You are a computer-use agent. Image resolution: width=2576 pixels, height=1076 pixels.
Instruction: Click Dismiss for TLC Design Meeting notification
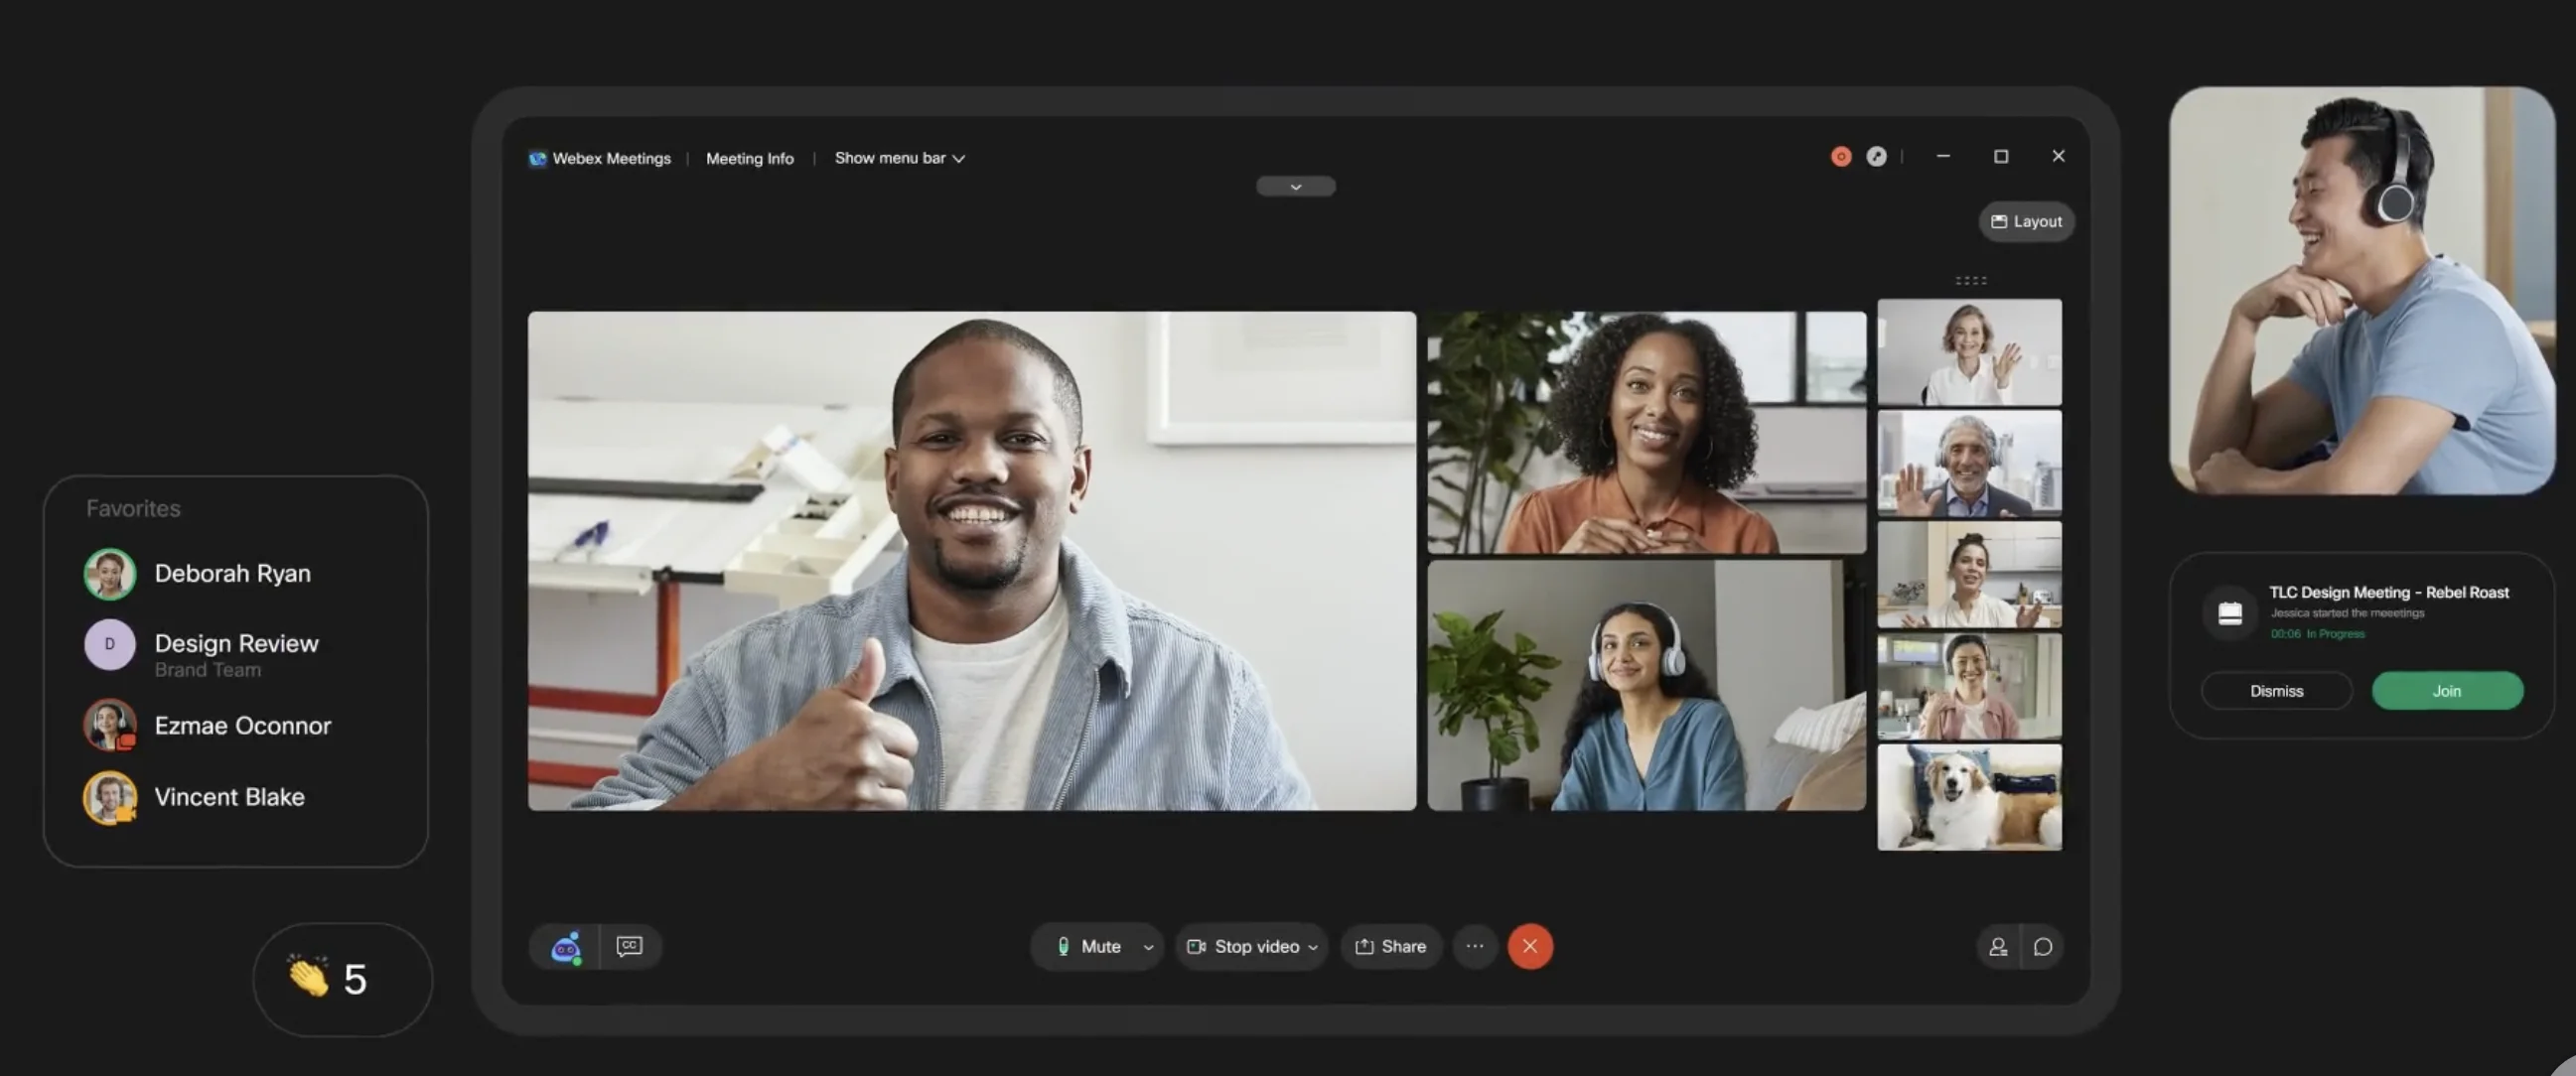[2275, 690]
